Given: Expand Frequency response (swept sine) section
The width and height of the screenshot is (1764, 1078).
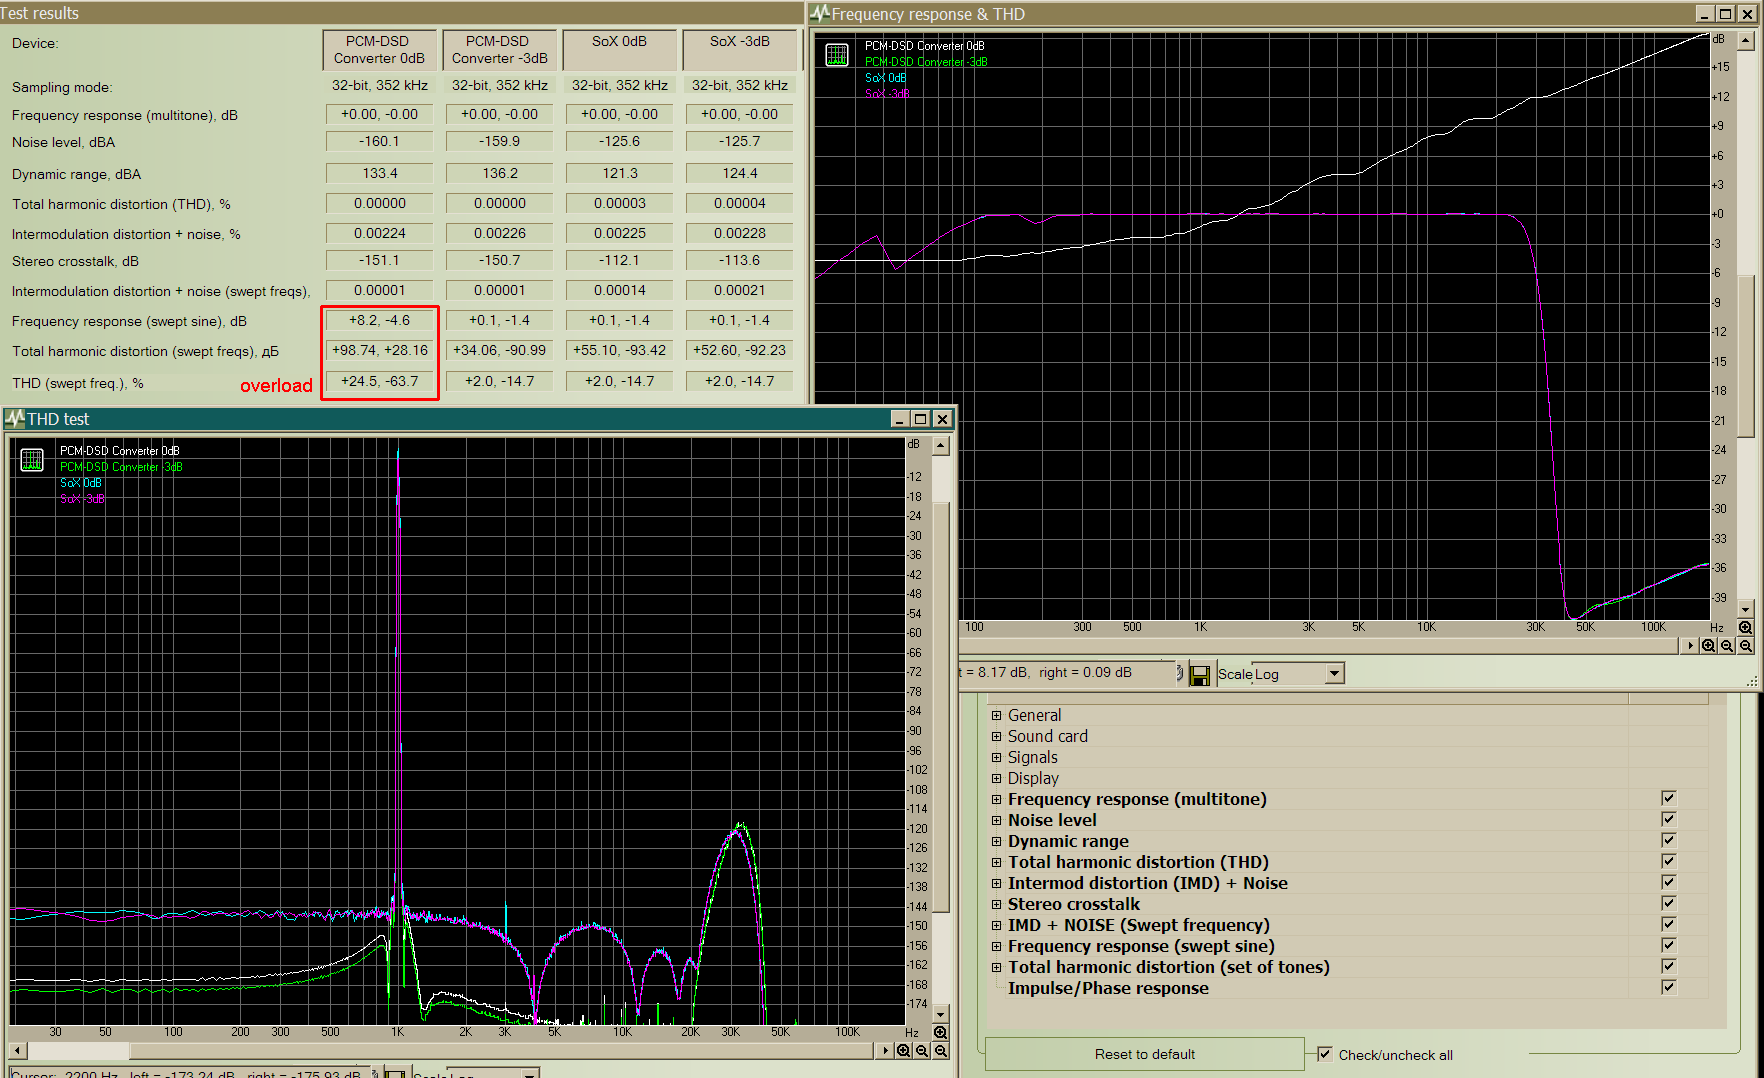Looking at the screenshot, I should point(996,947).
